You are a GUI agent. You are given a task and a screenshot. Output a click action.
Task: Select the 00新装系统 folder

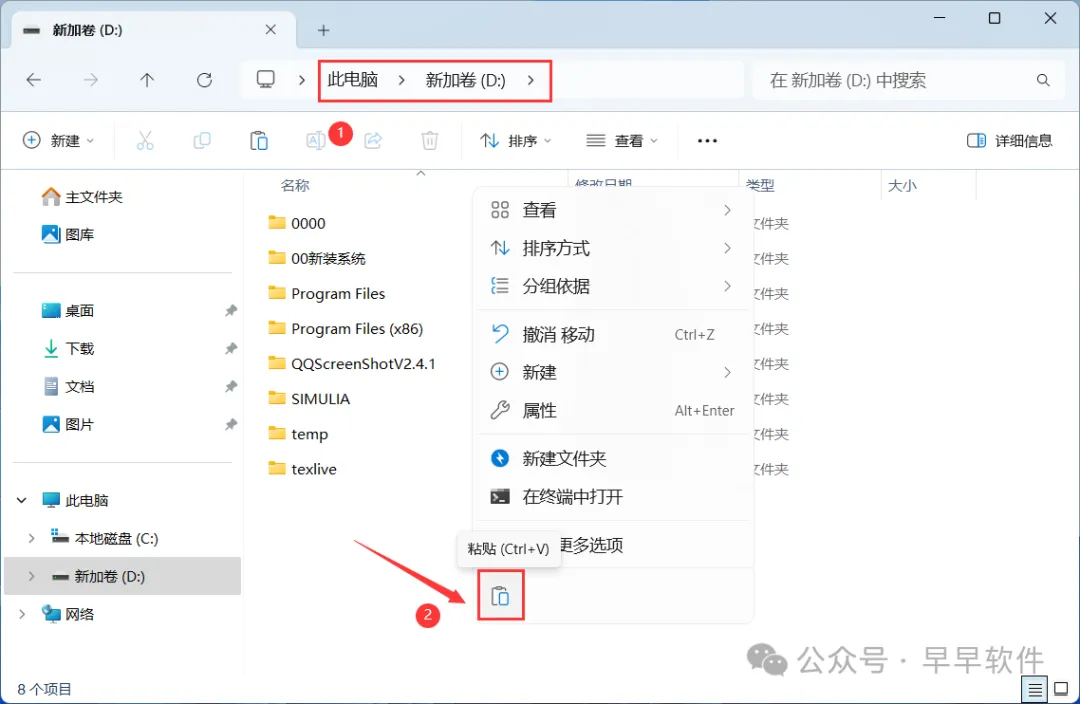318,258
